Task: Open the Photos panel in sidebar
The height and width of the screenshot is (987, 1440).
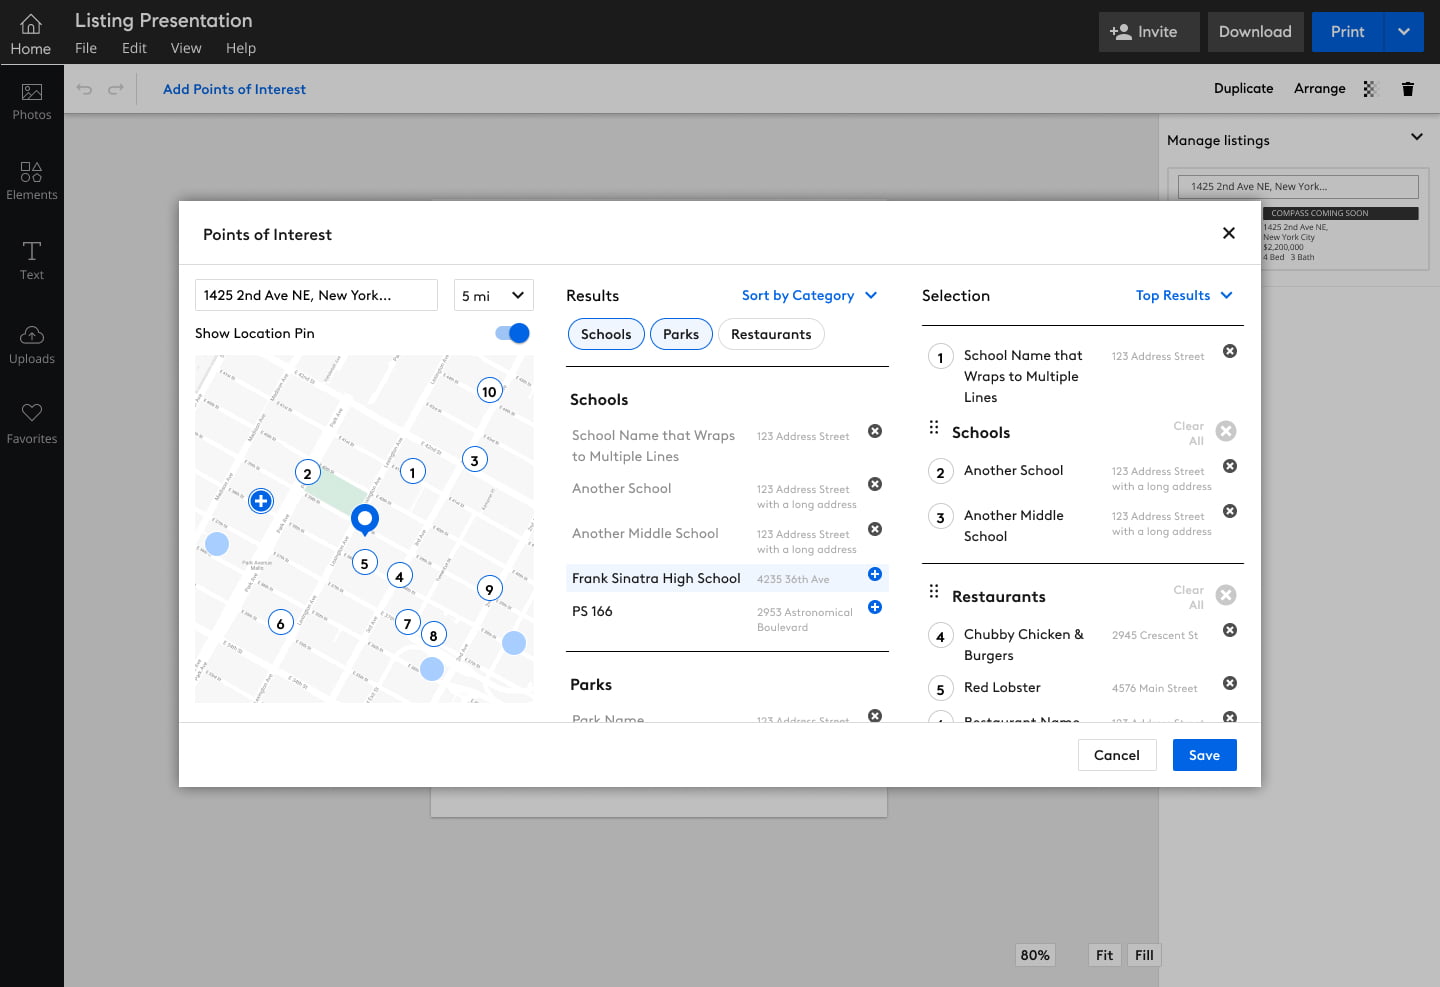Action: [32, 101]
